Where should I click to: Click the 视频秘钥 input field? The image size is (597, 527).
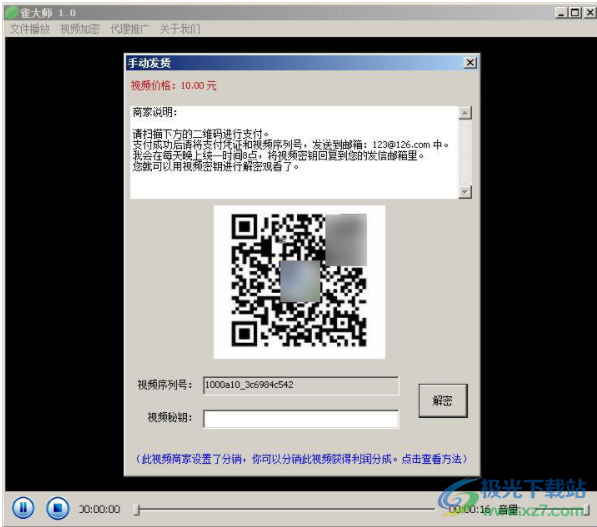coord(301,418)
